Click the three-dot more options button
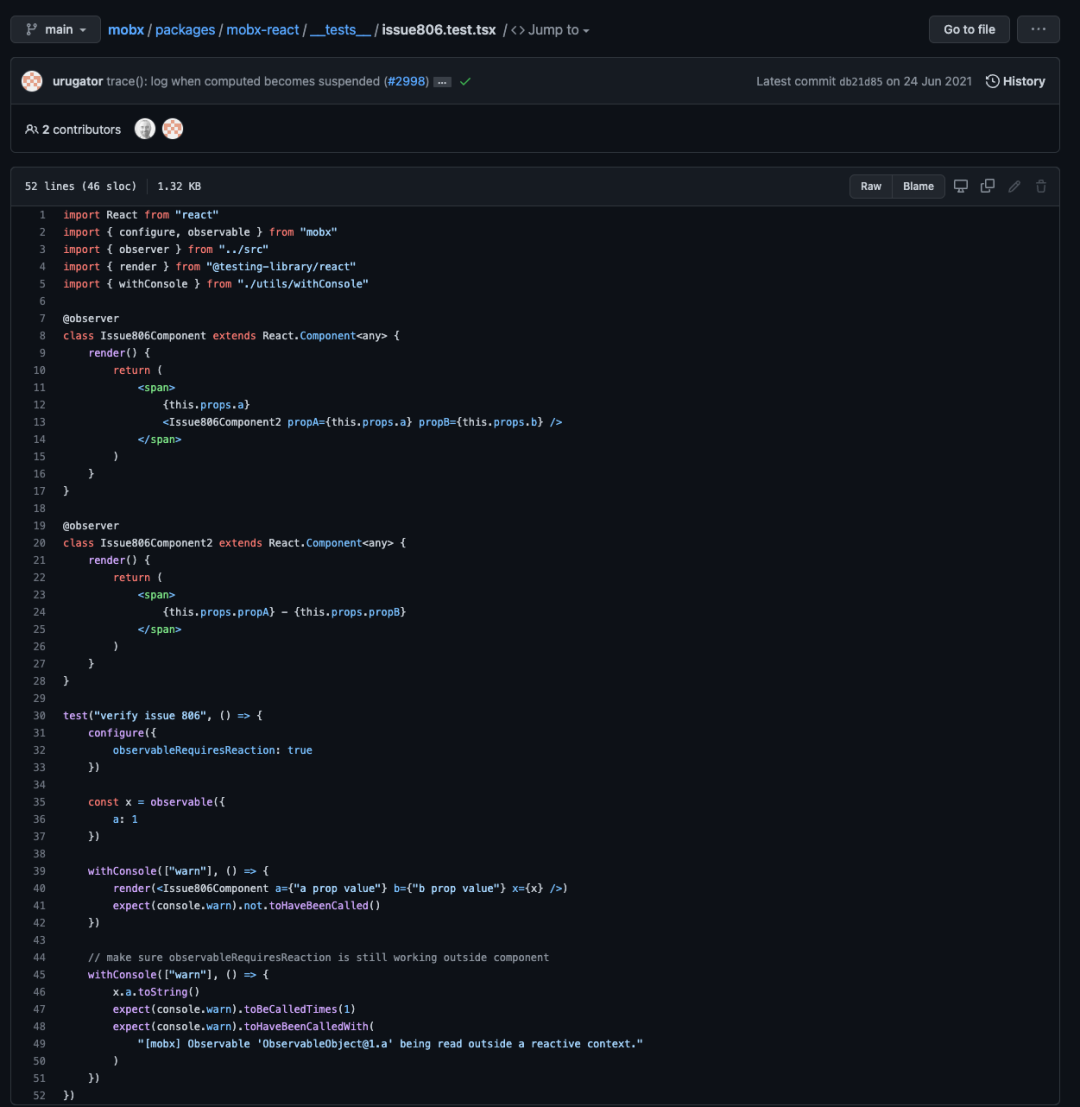The width and height of the screenshot is (1080, 1107). 1038,30
